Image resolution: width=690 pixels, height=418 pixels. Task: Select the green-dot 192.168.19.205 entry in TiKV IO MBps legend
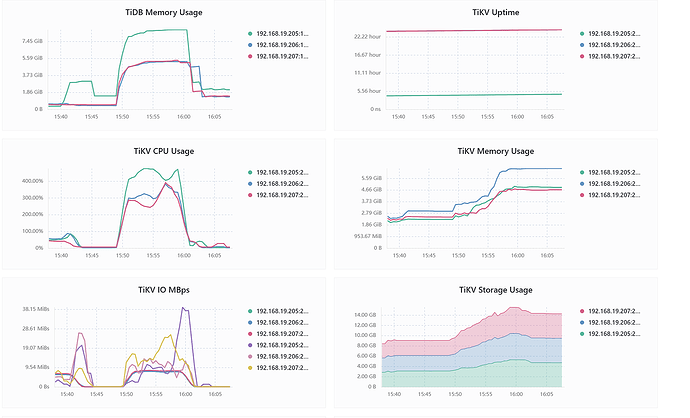tap(278, 311)
